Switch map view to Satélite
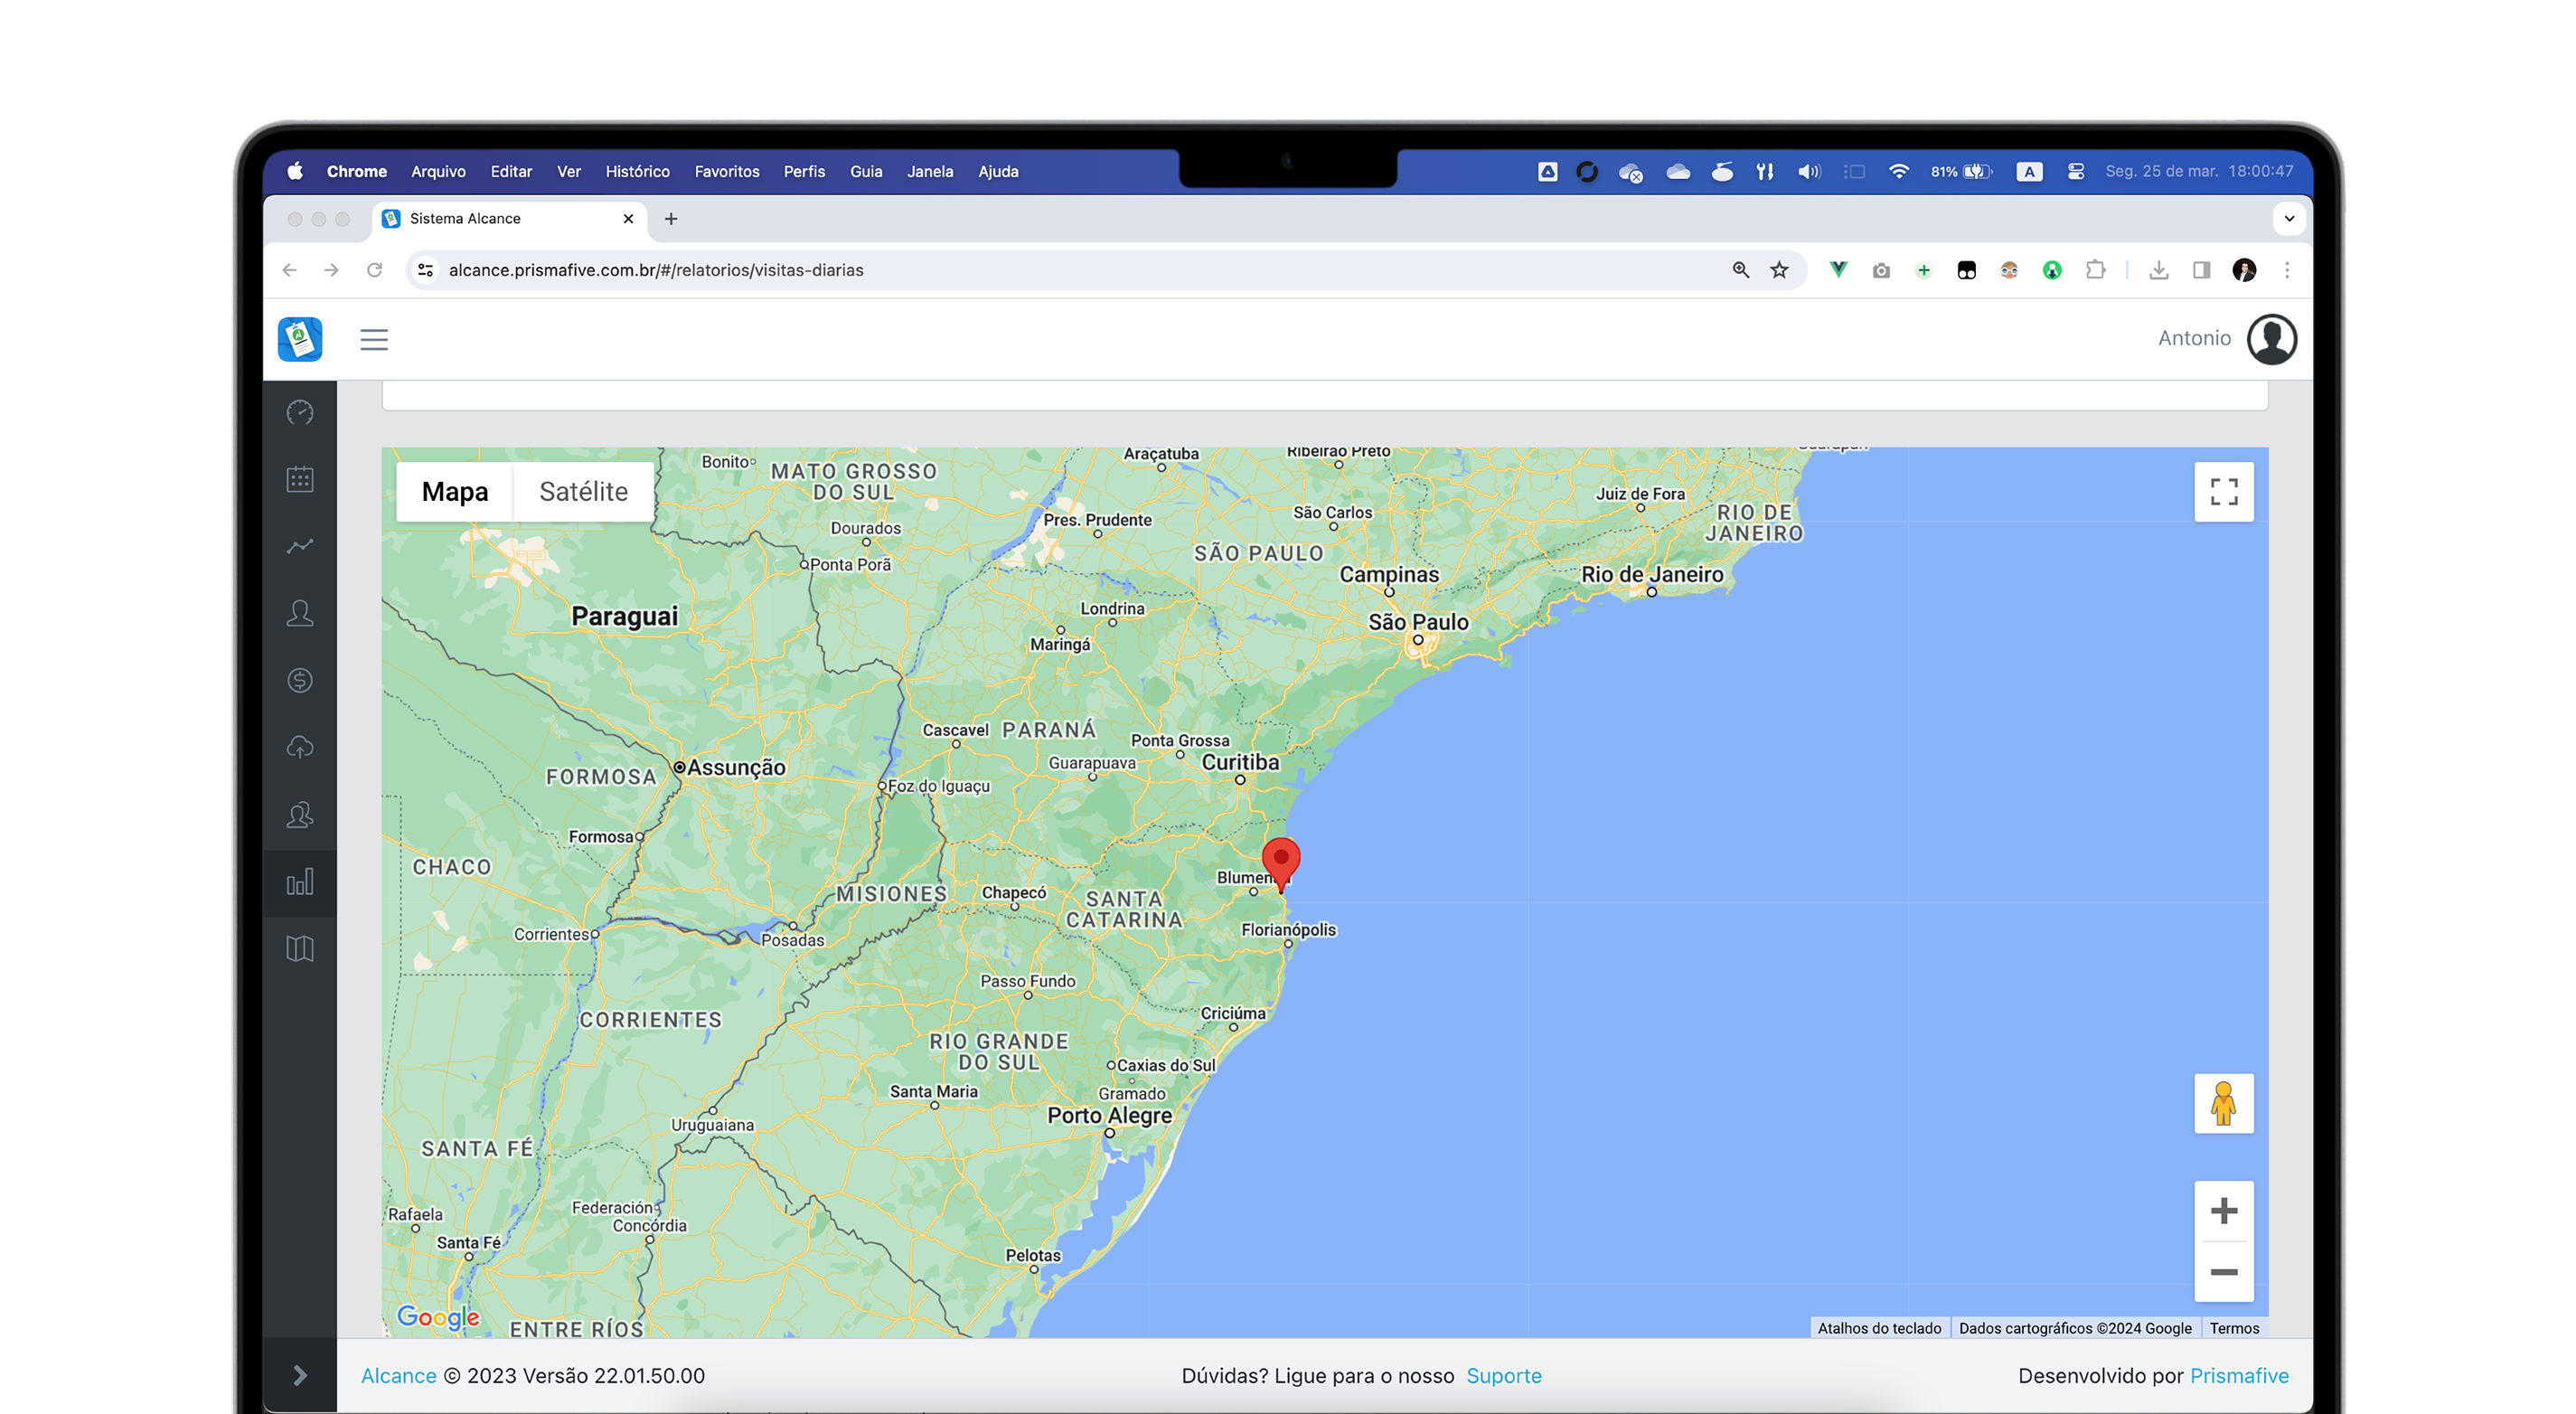 point(583,492)
